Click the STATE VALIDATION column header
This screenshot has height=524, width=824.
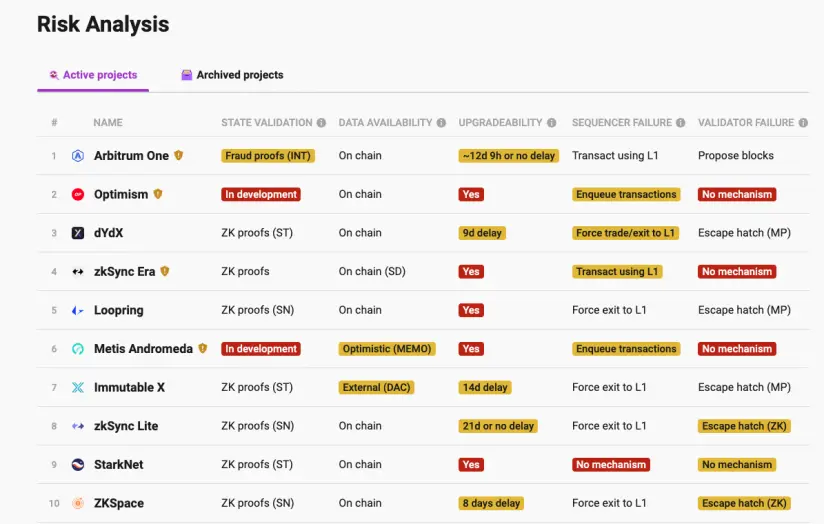[267, 122]
